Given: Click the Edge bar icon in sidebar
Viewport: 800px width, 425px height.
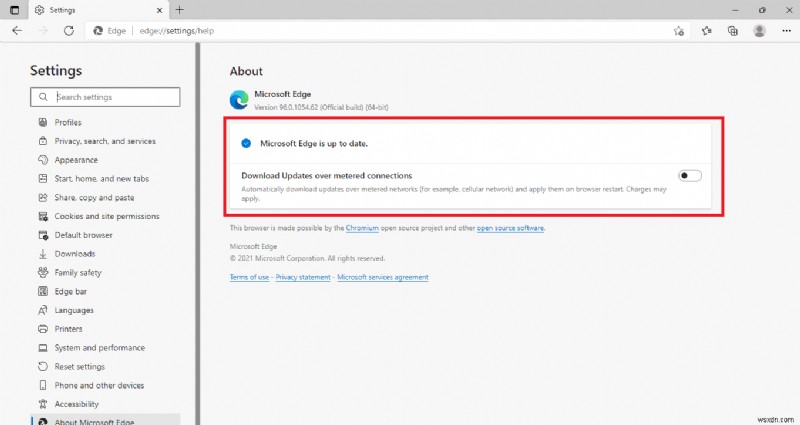Looking at the screenshot, I should tap(43, 291).
